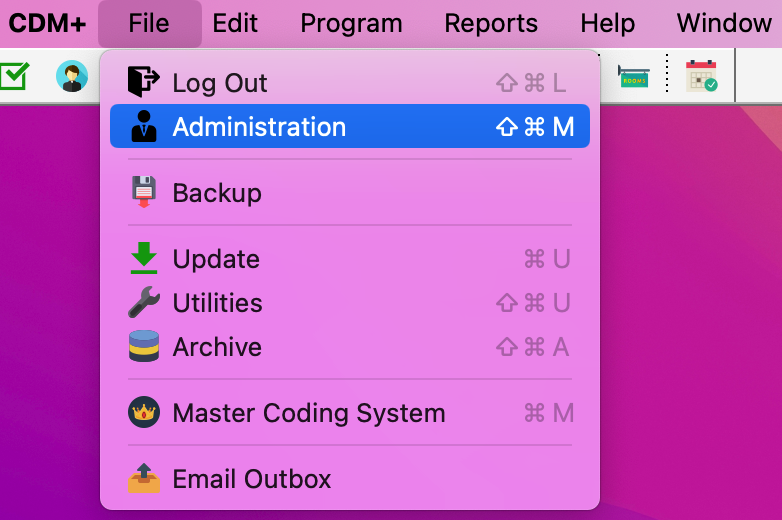
Task: Click the Archive database stack icon
Action: (x=144, y=346)
